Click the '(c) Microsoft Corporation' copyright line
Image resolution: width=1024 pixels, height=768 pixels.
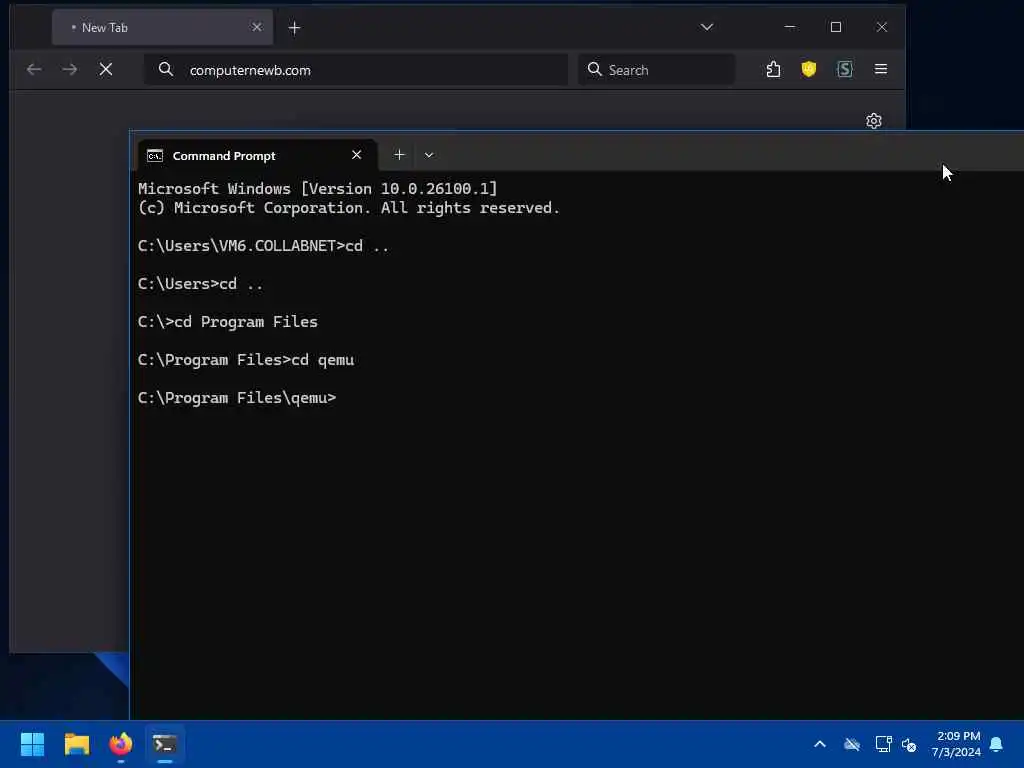tap(349, 208)
